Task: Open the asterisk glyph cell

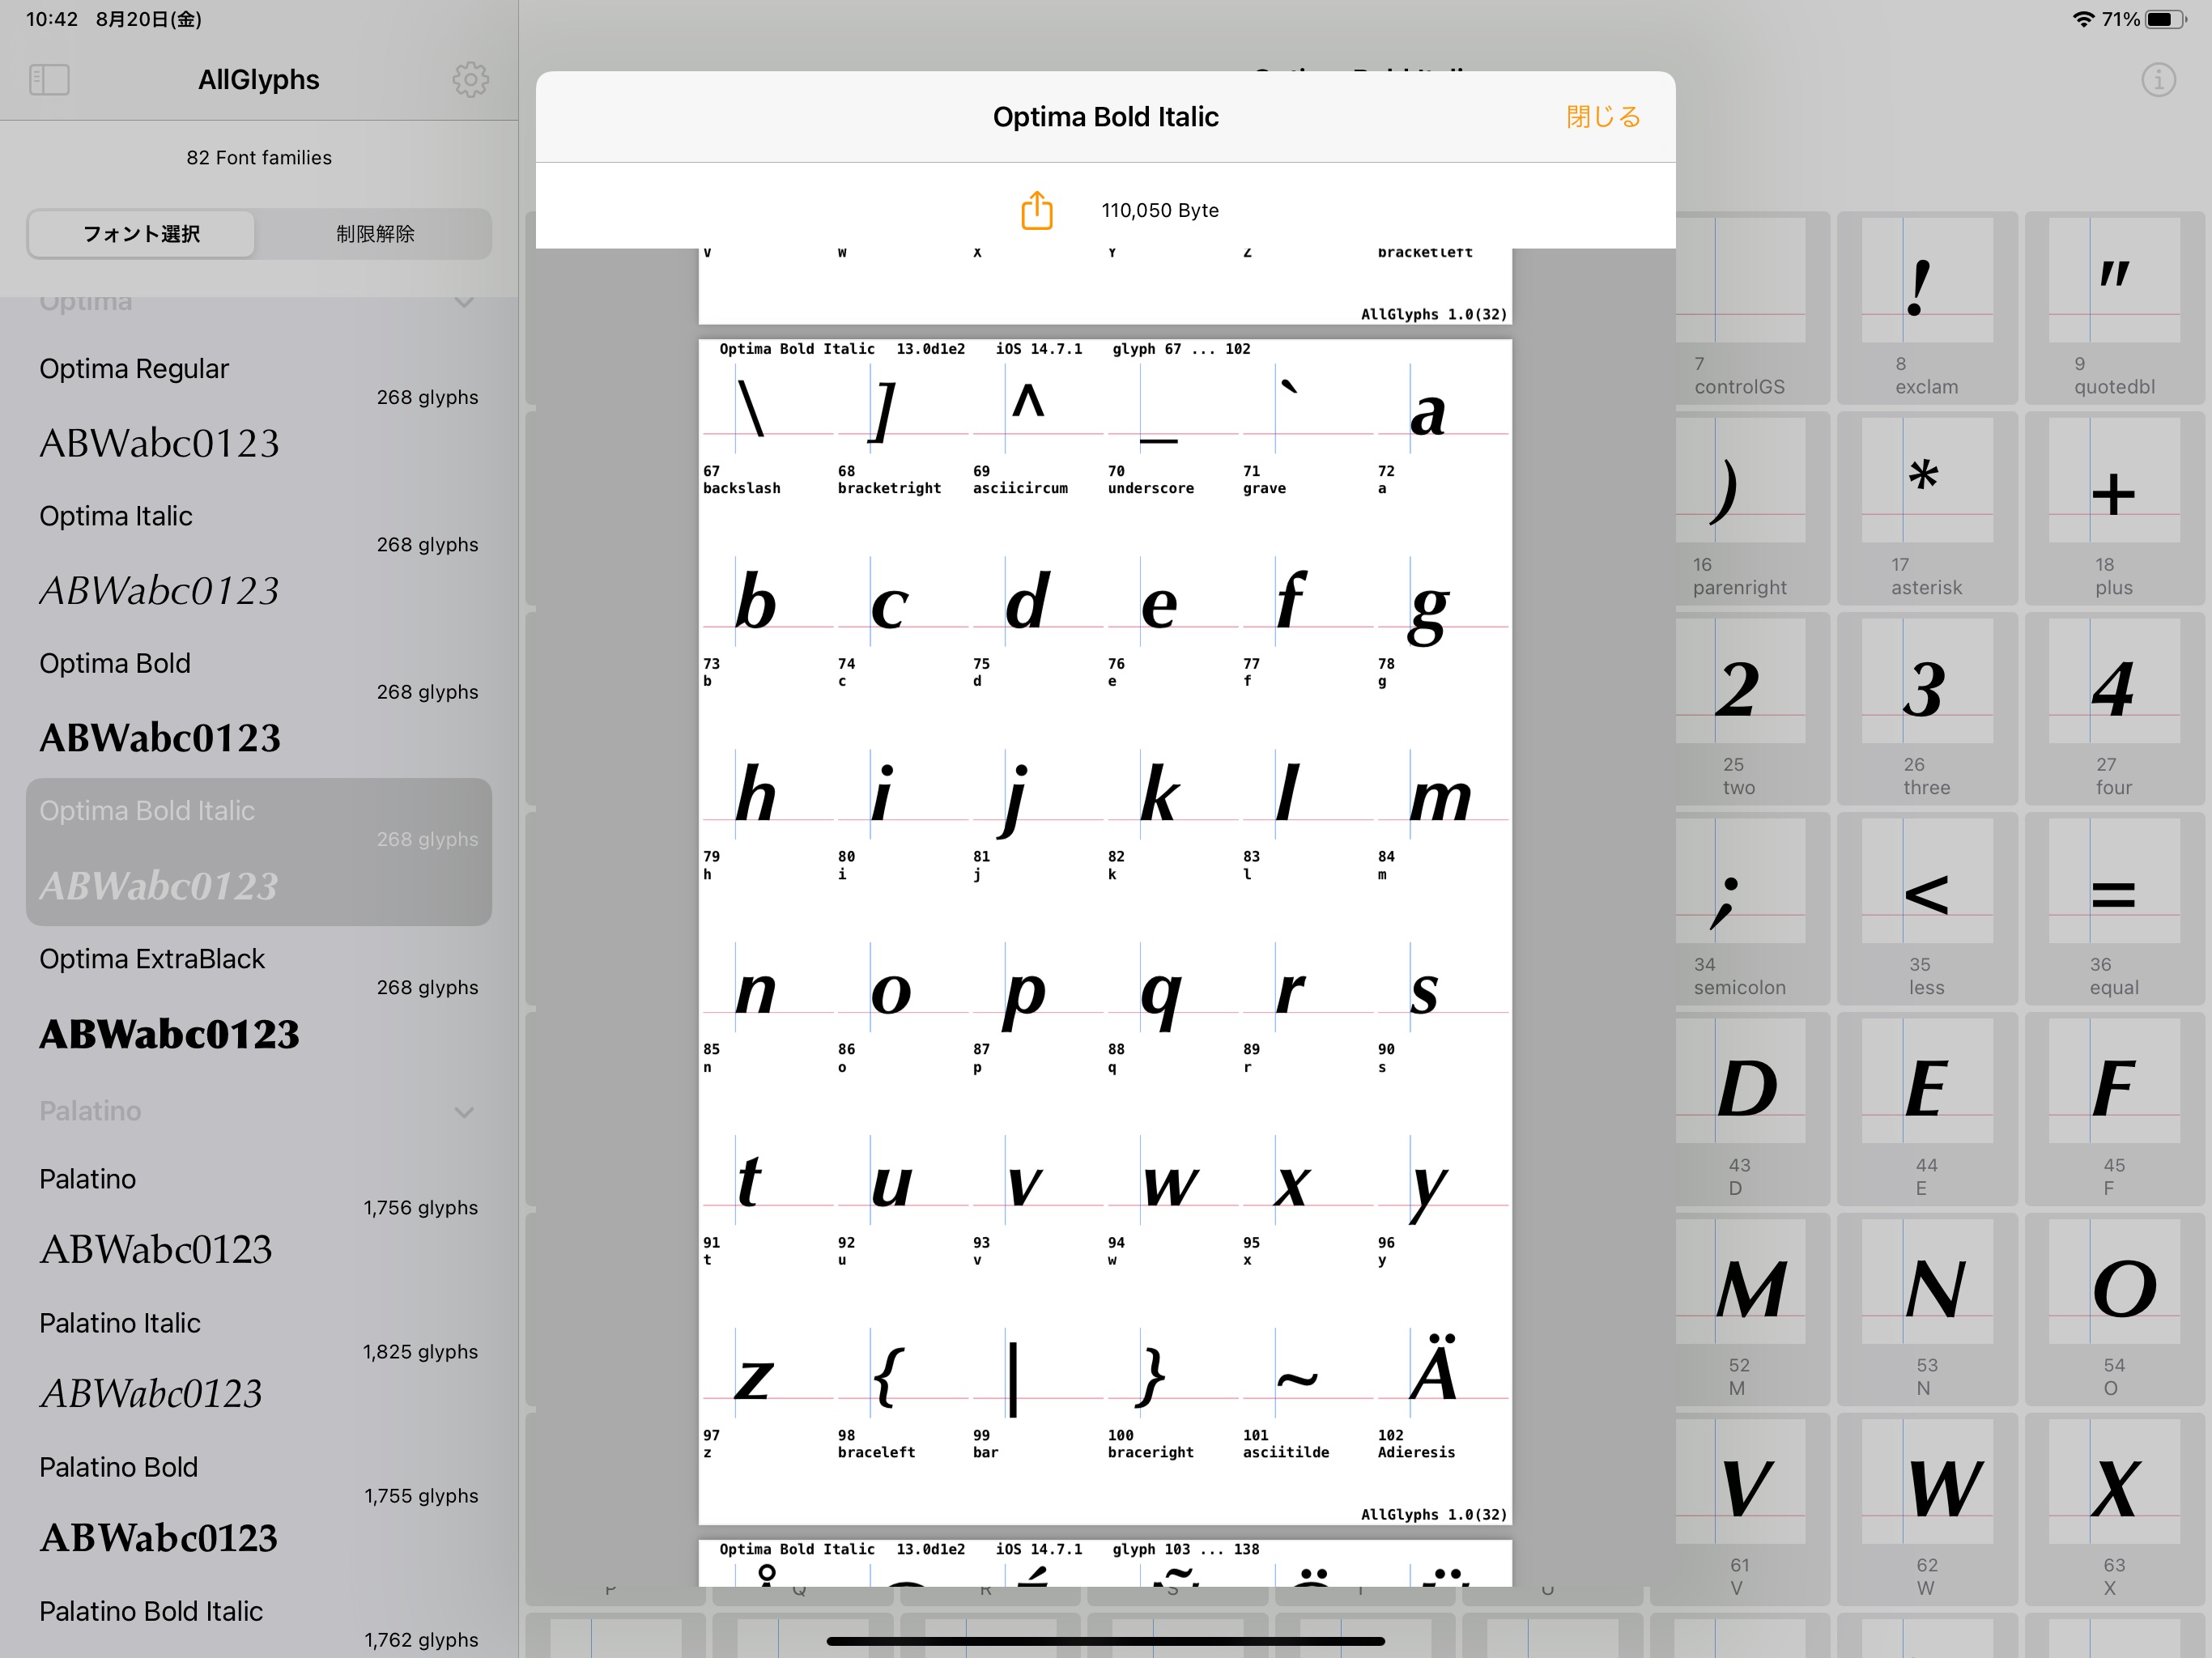Action: tap(1927, 508)
